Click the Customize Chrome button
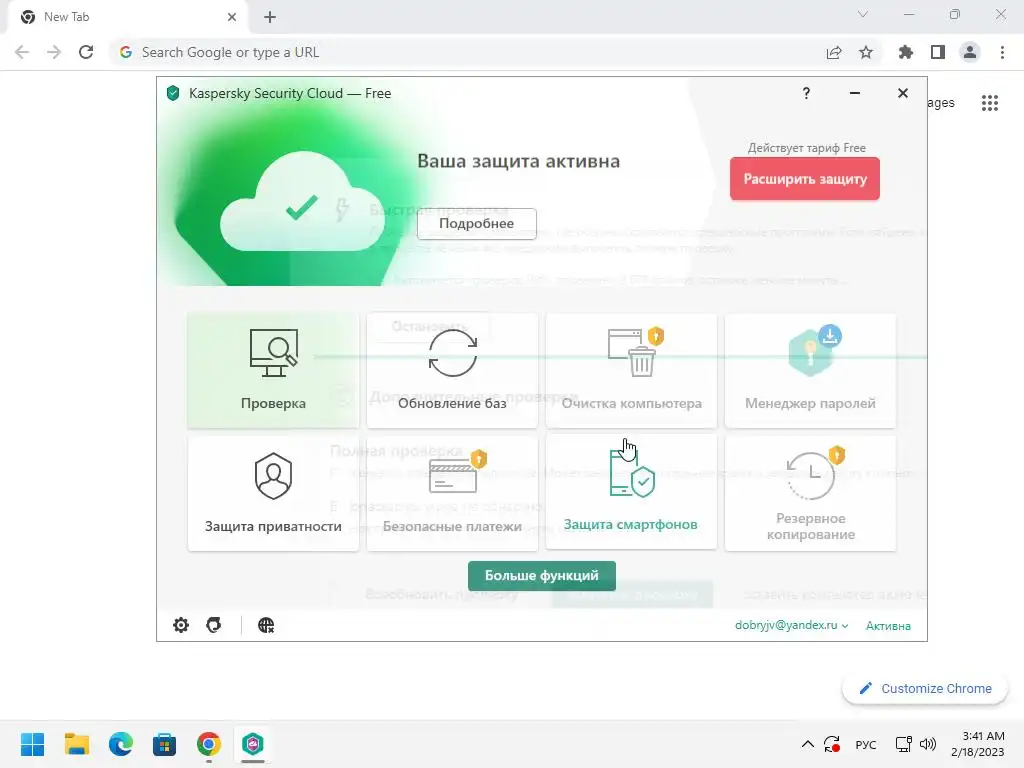The image size is (1024, 768). (925, 688)
